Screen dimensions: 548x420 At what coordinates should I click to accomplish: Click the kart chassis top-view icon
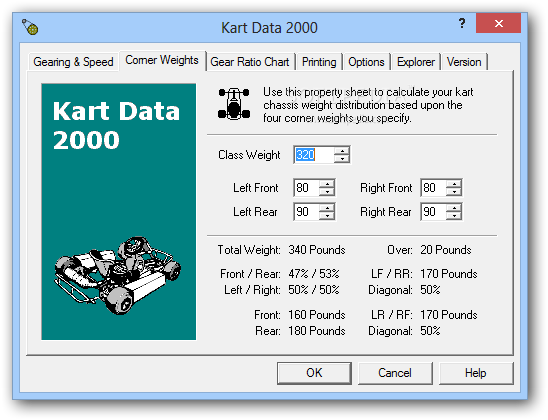234,104
